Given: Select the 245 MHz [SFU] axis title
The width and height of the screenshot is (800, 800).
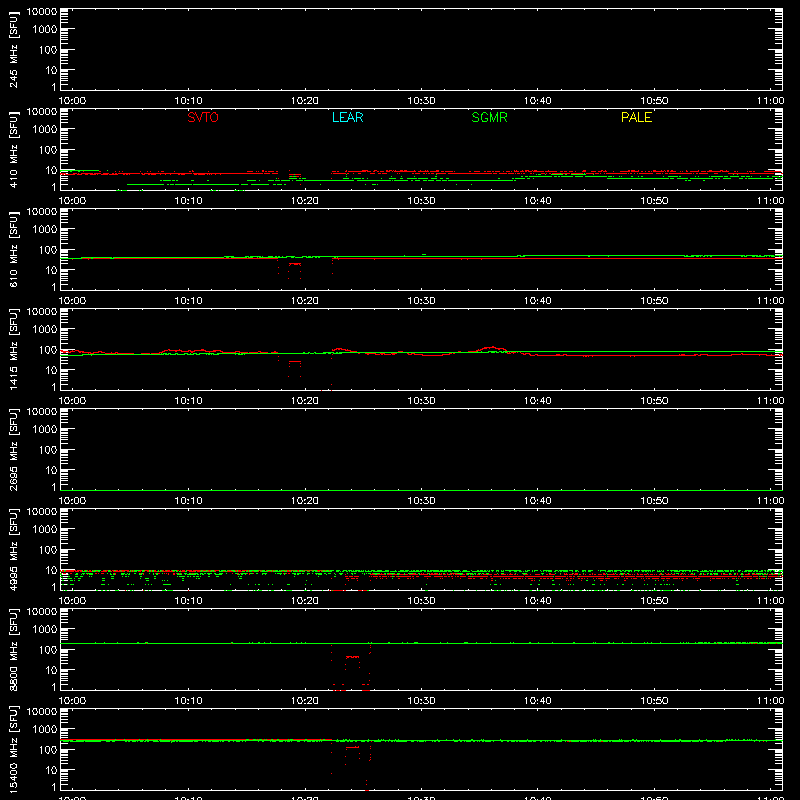Looking at the screenshot, I should point(14,49).
